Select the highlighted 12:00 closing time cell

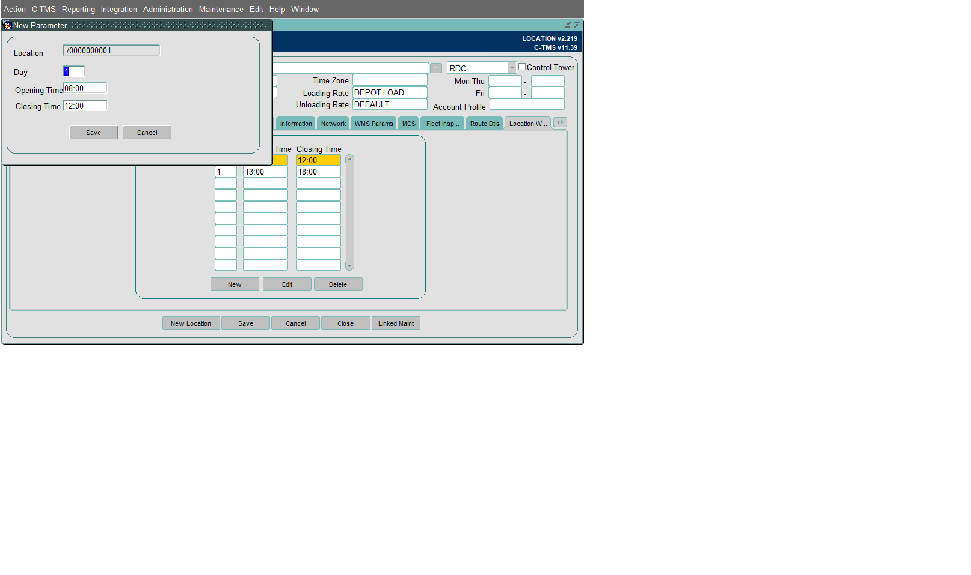coord(318,160)
